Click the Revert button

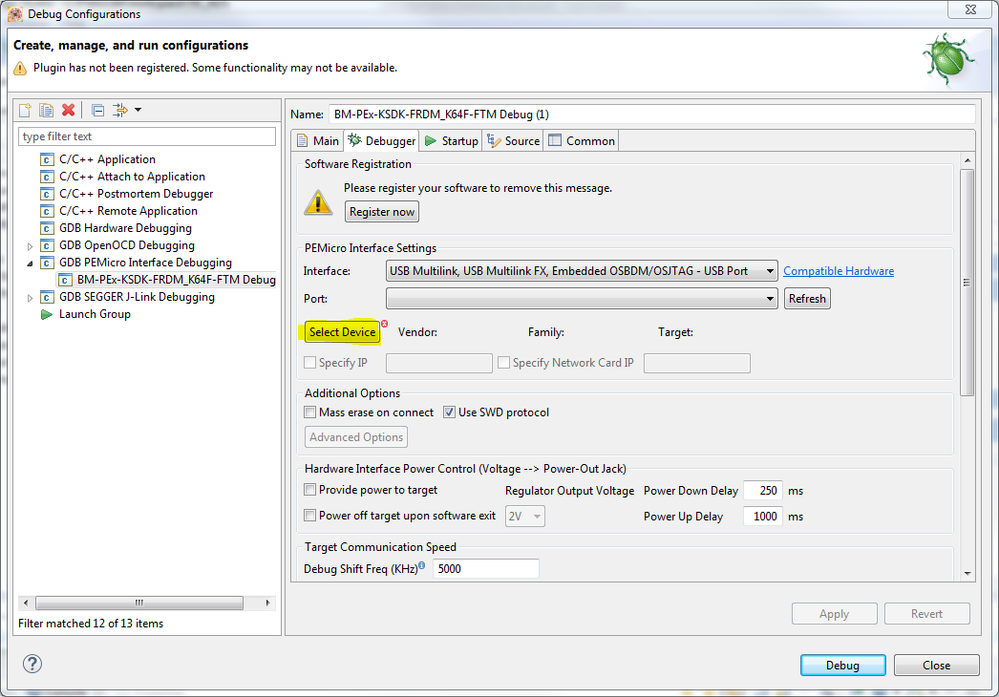tap(926, 614)
